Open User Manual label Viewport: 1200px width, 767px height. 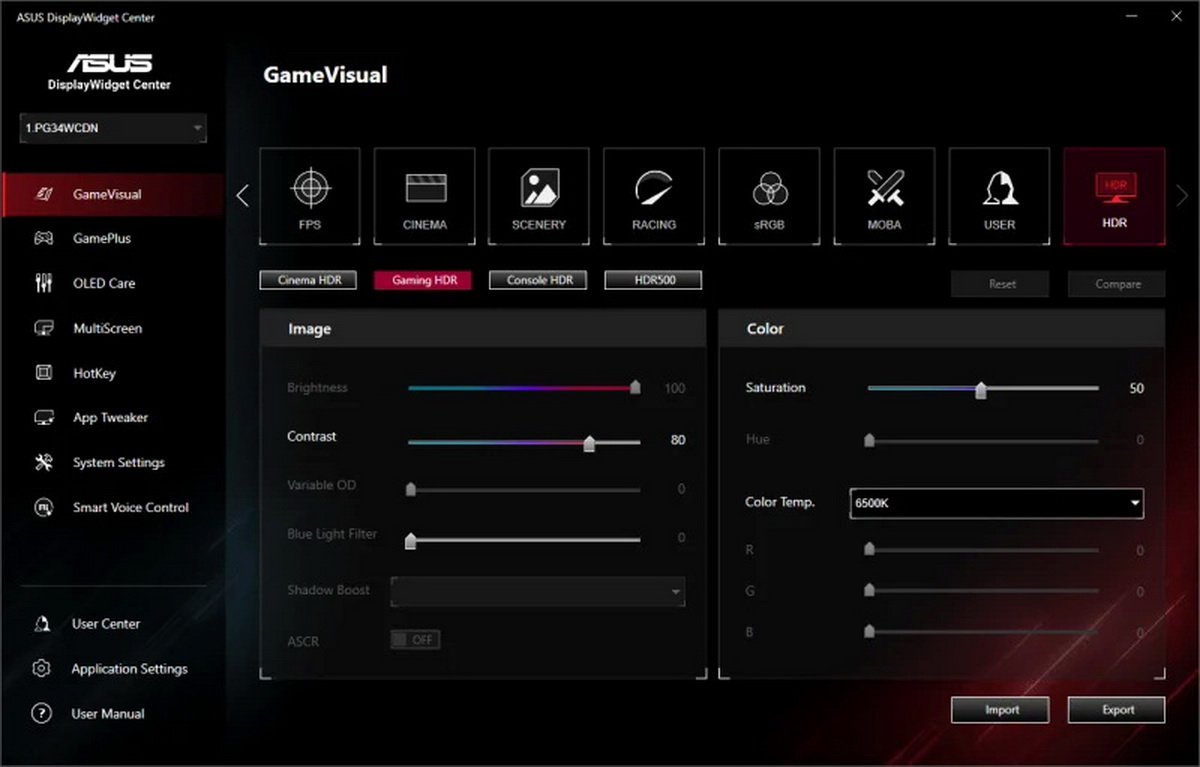108,714
